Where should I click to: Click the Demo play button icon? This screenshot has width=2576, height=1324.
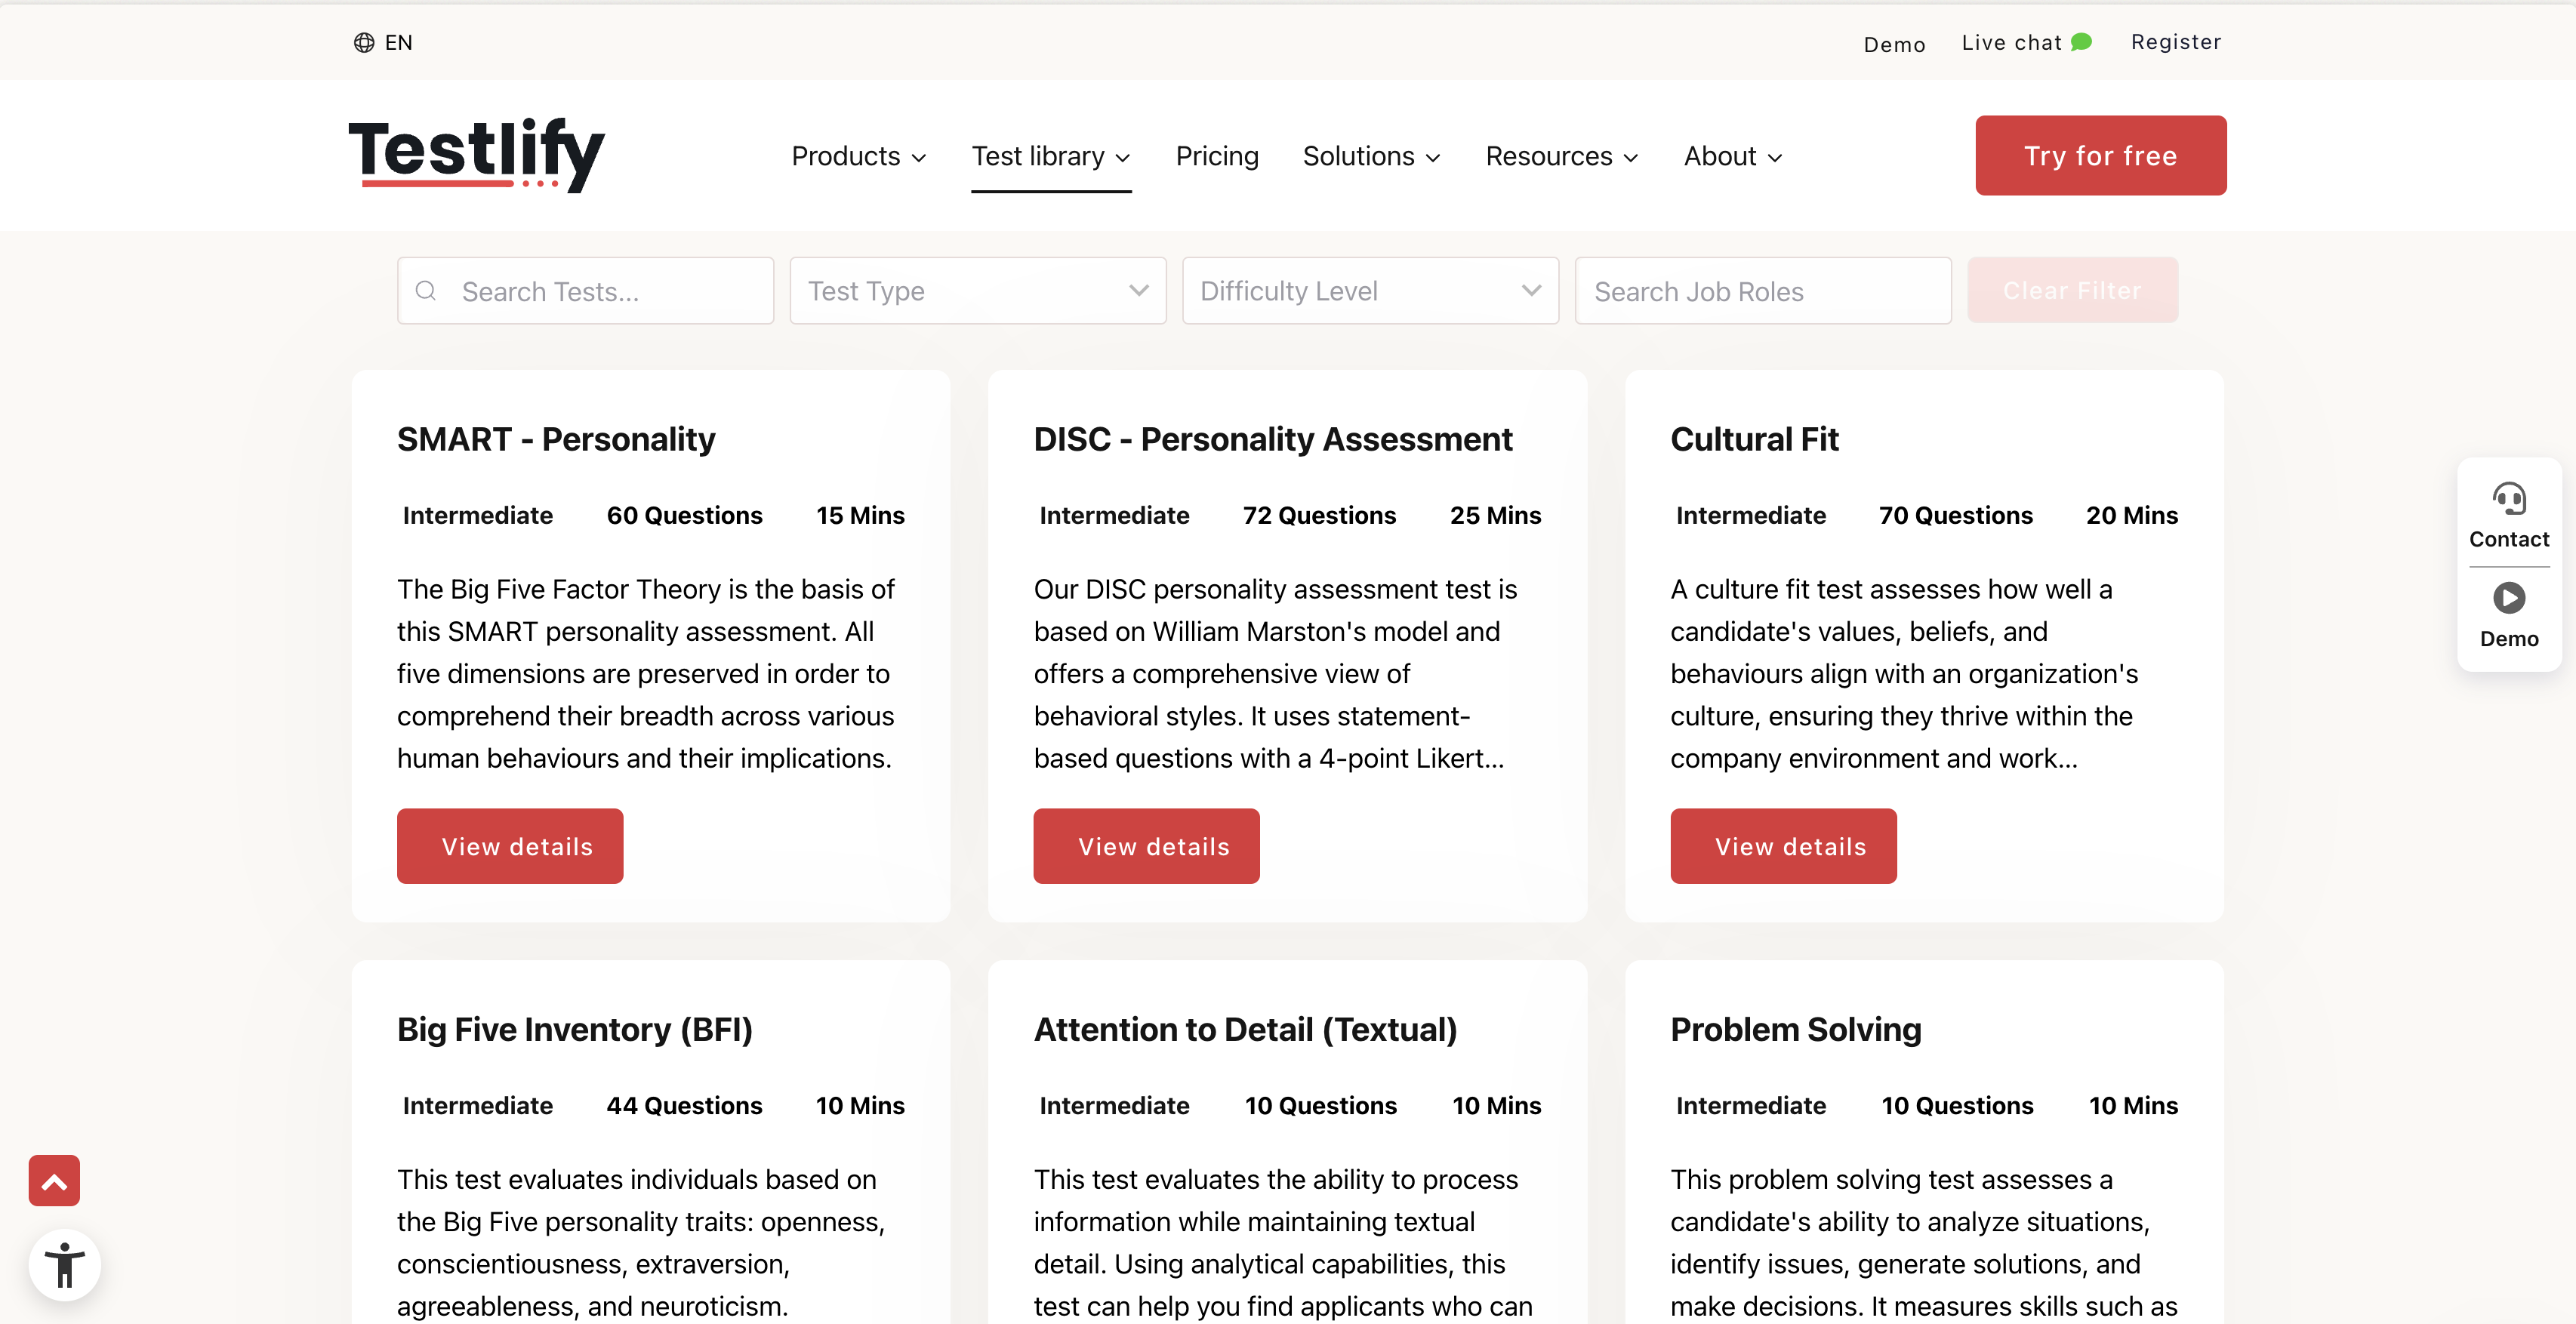[2509, 598]
